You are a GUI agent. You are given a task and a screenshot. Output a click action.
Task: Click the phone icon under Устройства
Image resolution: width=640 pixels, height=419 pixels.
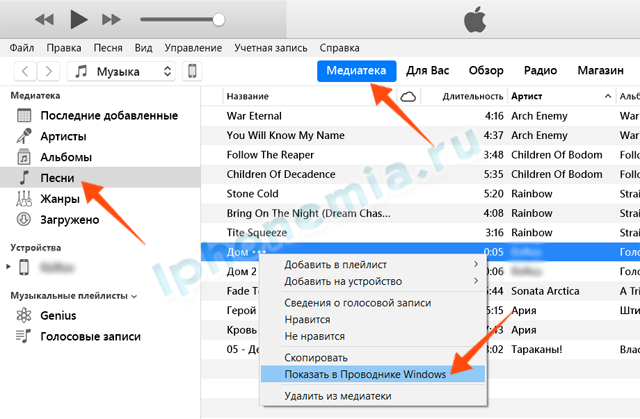(24, 267)
